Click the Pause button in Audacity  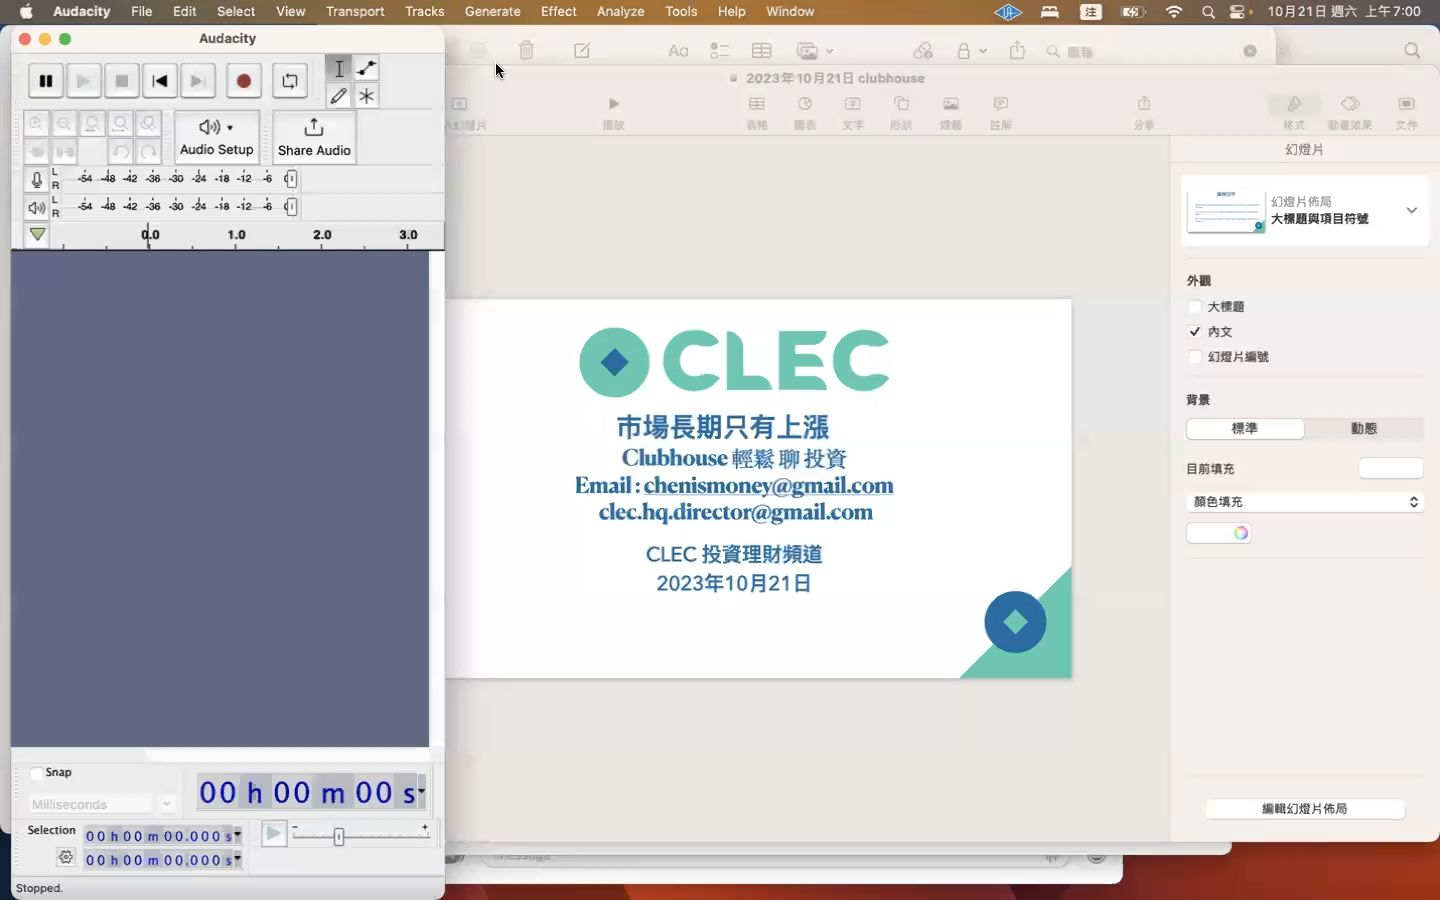click(46, 81)
